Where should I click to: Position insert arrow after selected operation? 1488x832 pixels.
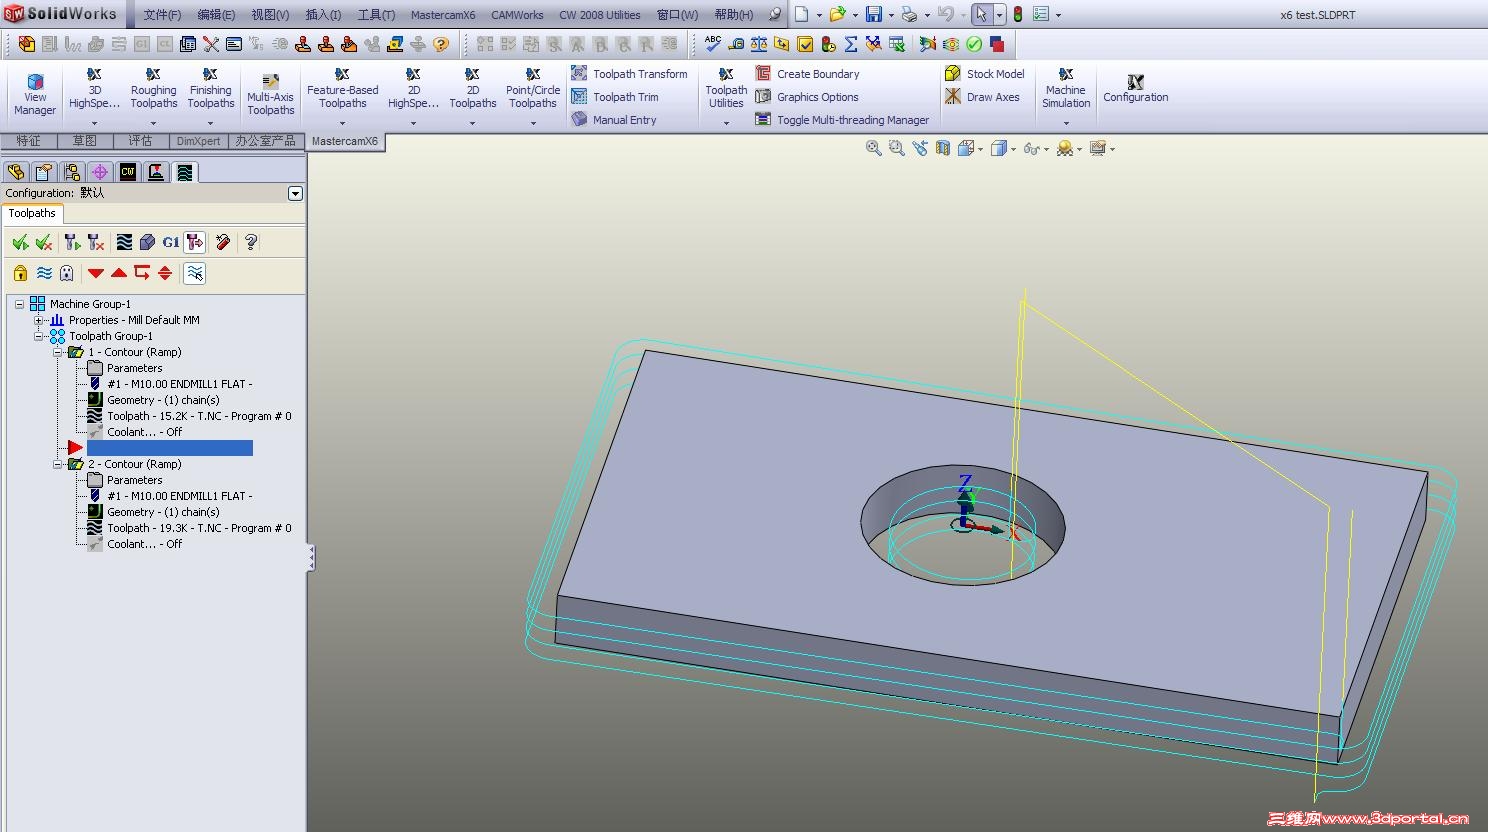coord(142,273)
